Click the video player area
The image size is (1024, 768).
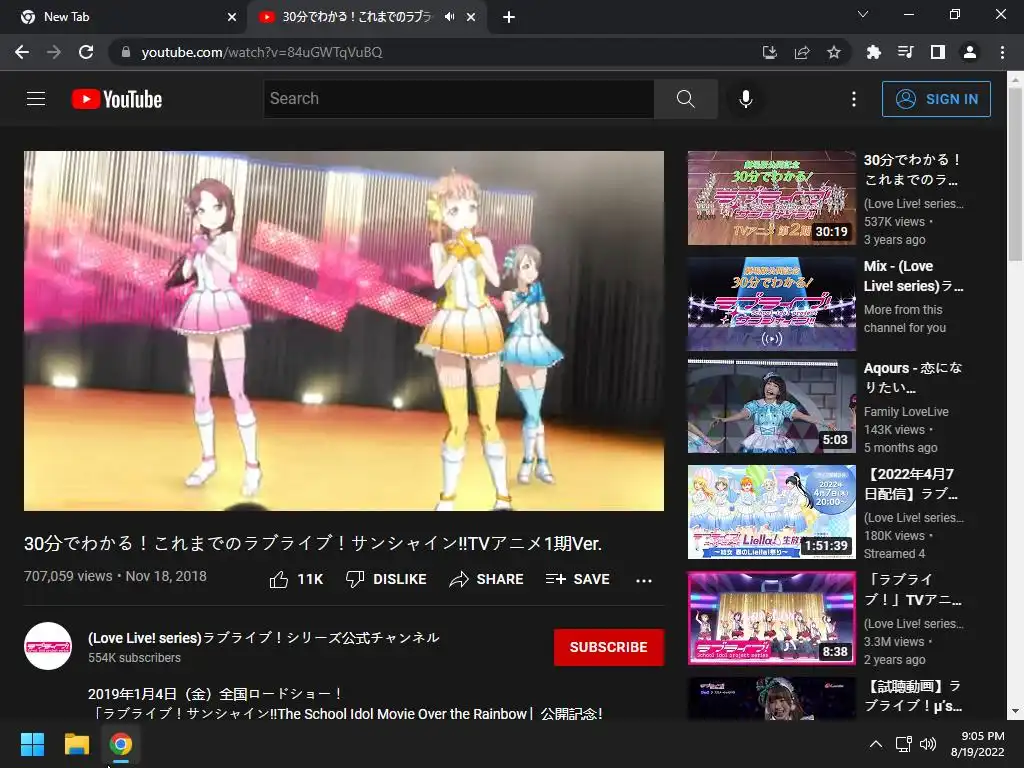pyautogui.click(x=344, y=331)
